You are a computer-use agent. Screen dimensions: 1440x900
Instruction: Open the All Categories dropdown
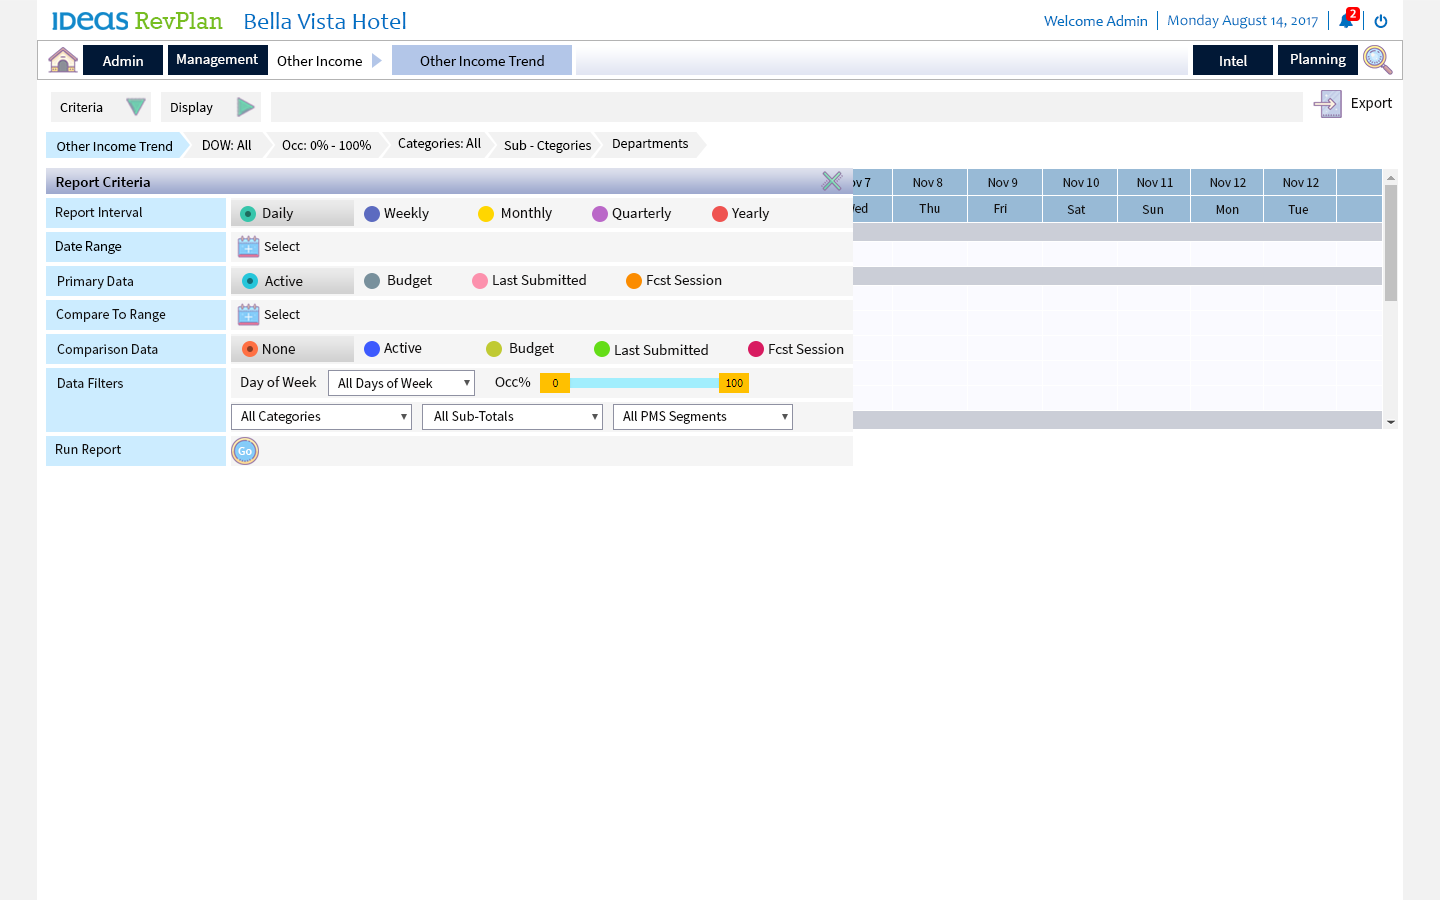(321, 417)
